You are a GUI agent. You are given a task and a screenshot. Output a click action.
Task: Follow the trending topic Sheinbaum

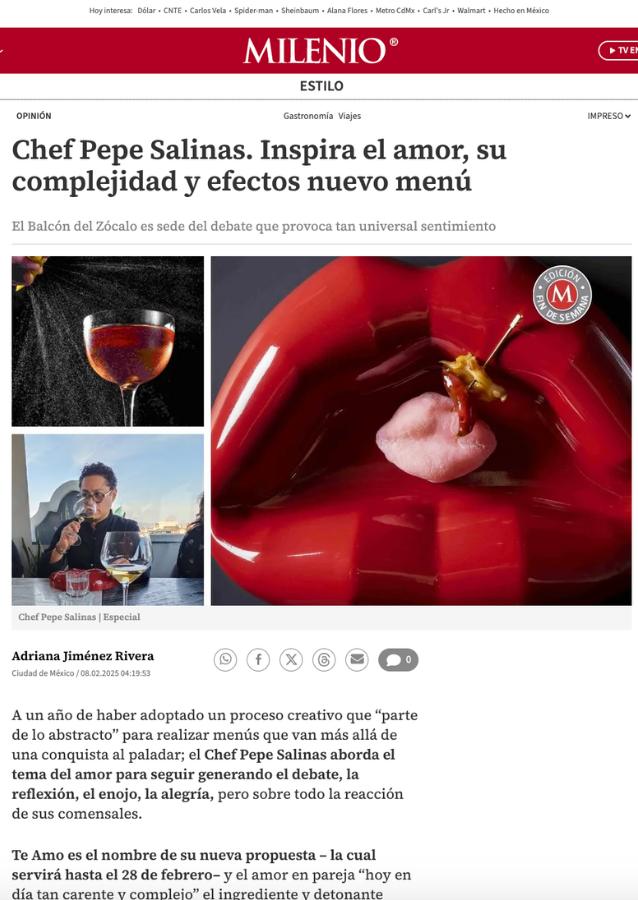coord(300,10)
